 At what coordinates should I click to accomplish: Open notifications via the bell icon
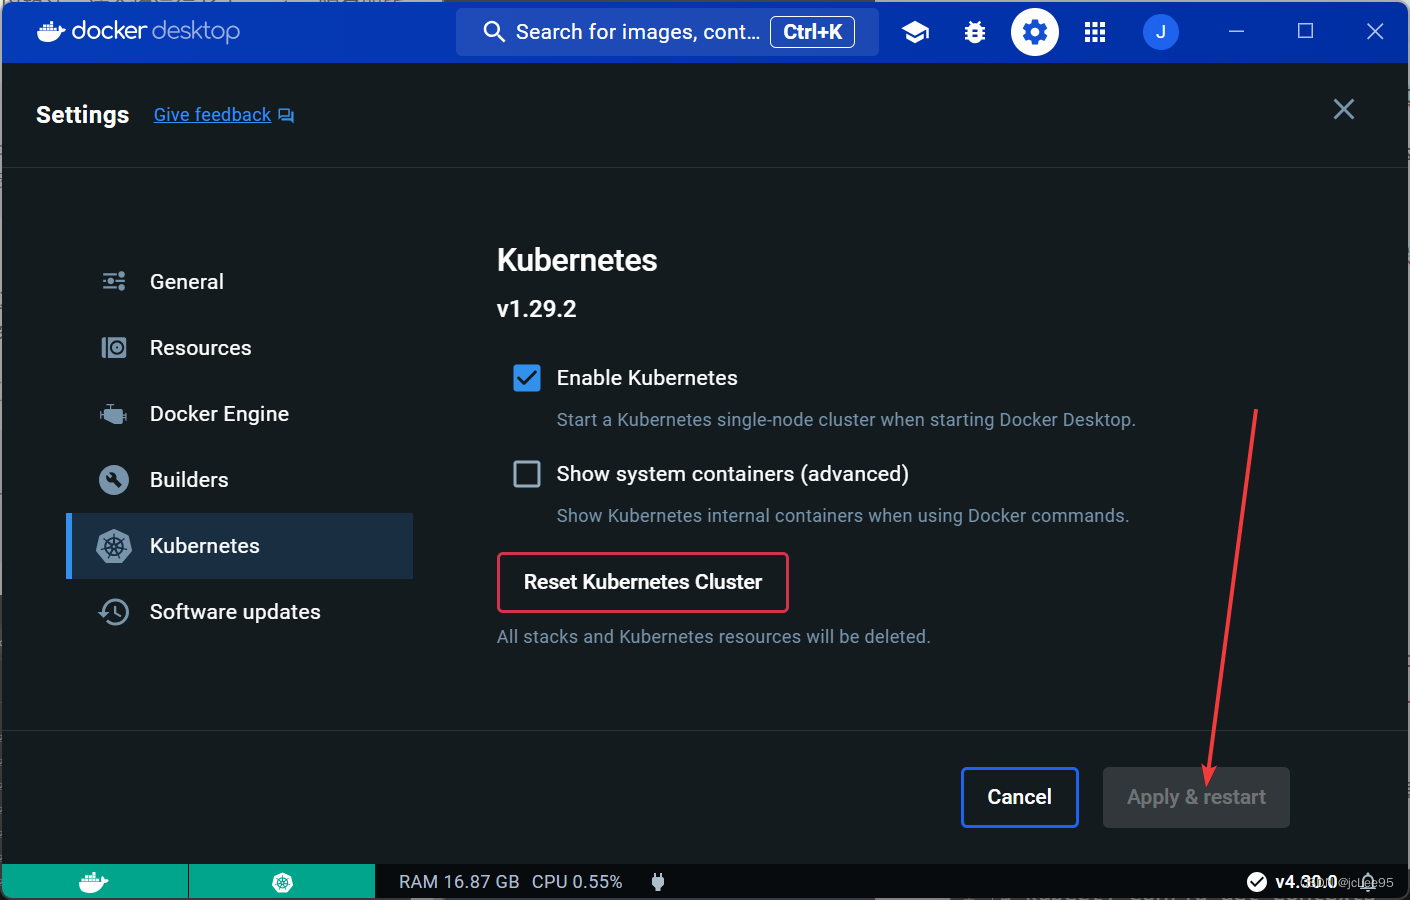(1368, 881)
